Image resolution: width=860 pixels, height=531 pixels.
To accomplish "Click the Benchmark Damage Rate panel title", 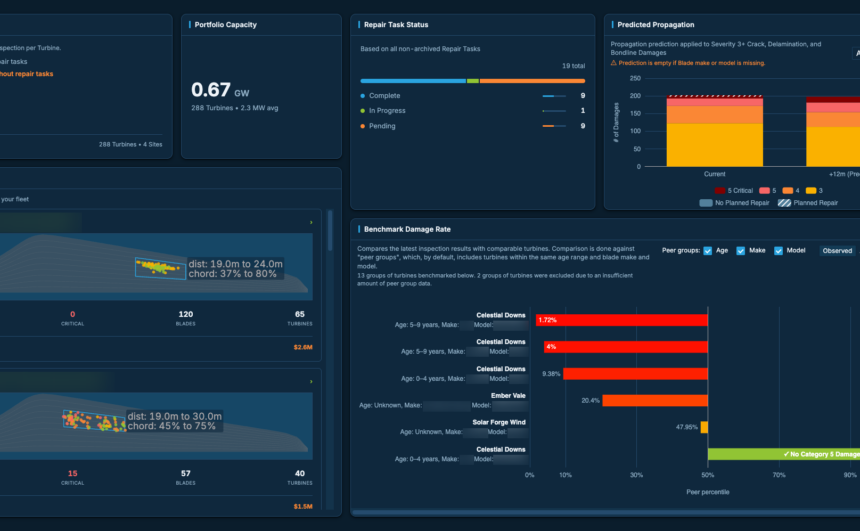I will click(x=407, y=229).
